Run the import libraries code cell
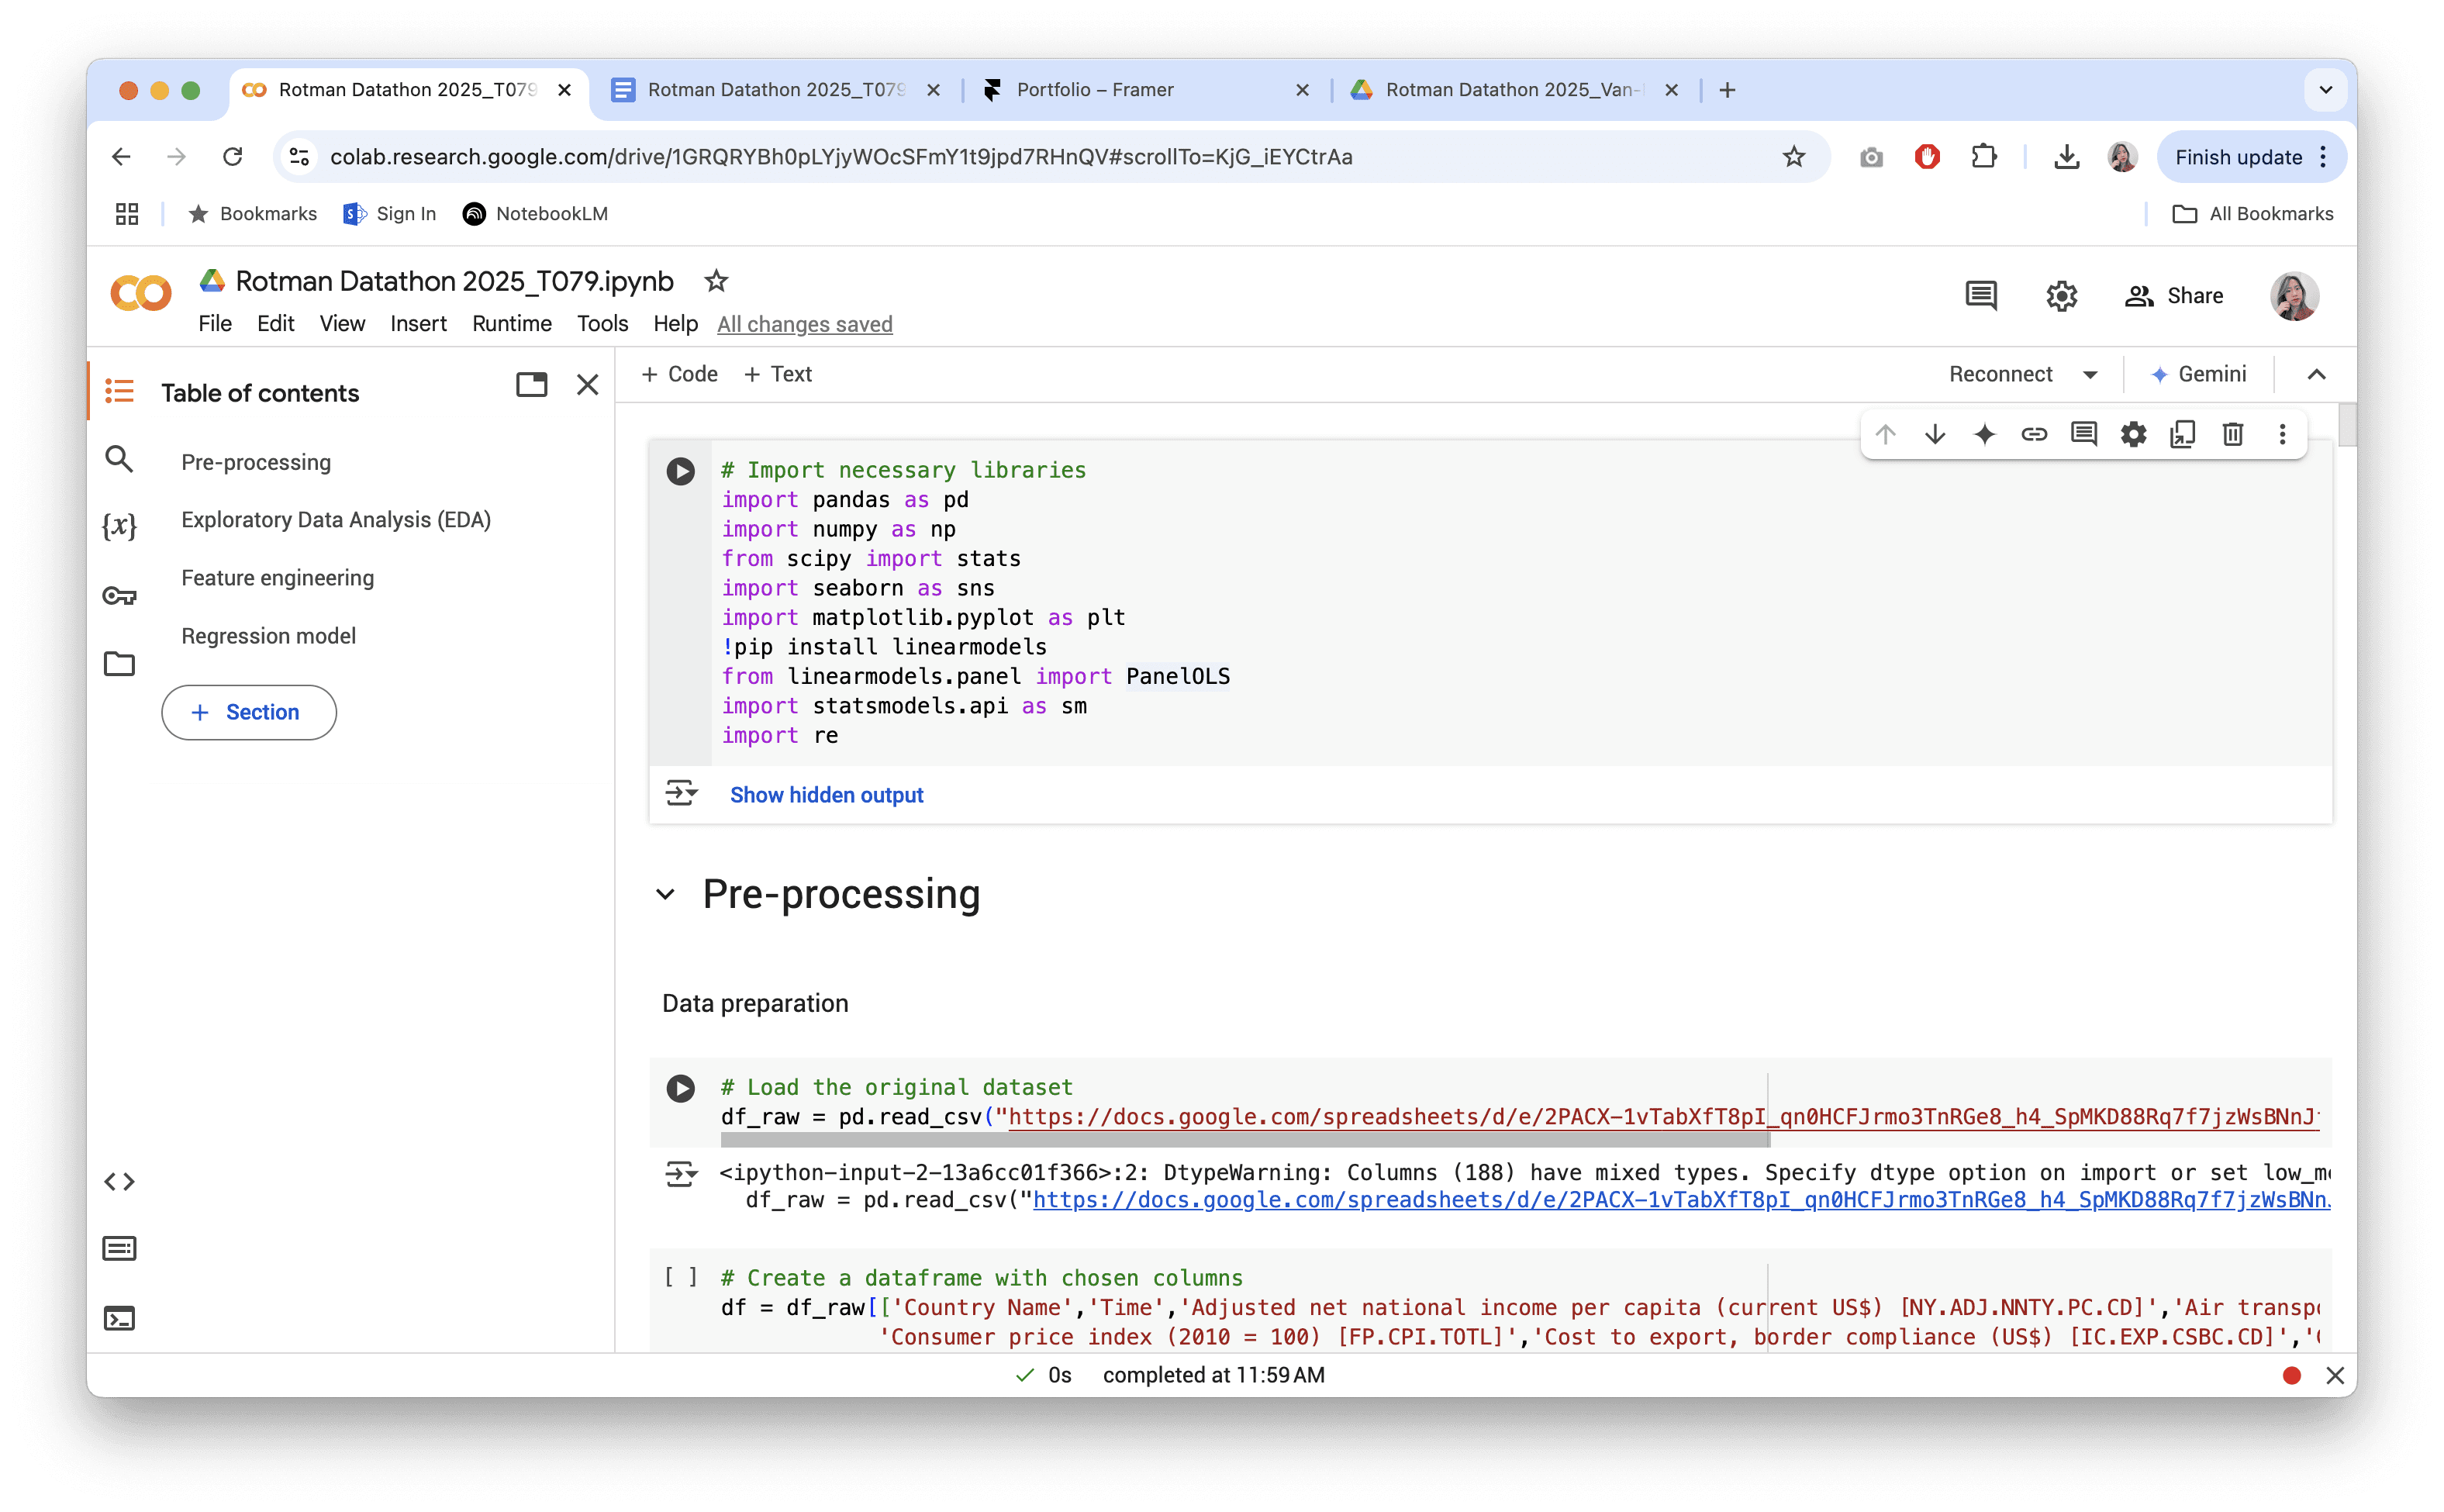 pyautogui.click(x=680, y=471)
